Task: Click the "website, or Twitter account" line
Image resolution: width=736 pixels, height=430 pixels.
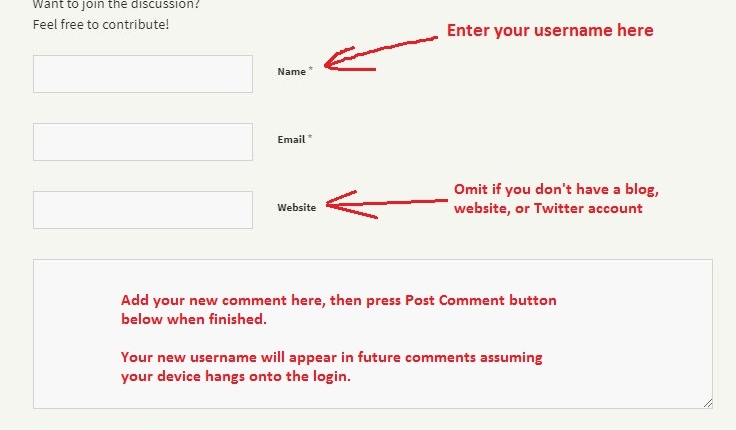Action: (548, 209)
